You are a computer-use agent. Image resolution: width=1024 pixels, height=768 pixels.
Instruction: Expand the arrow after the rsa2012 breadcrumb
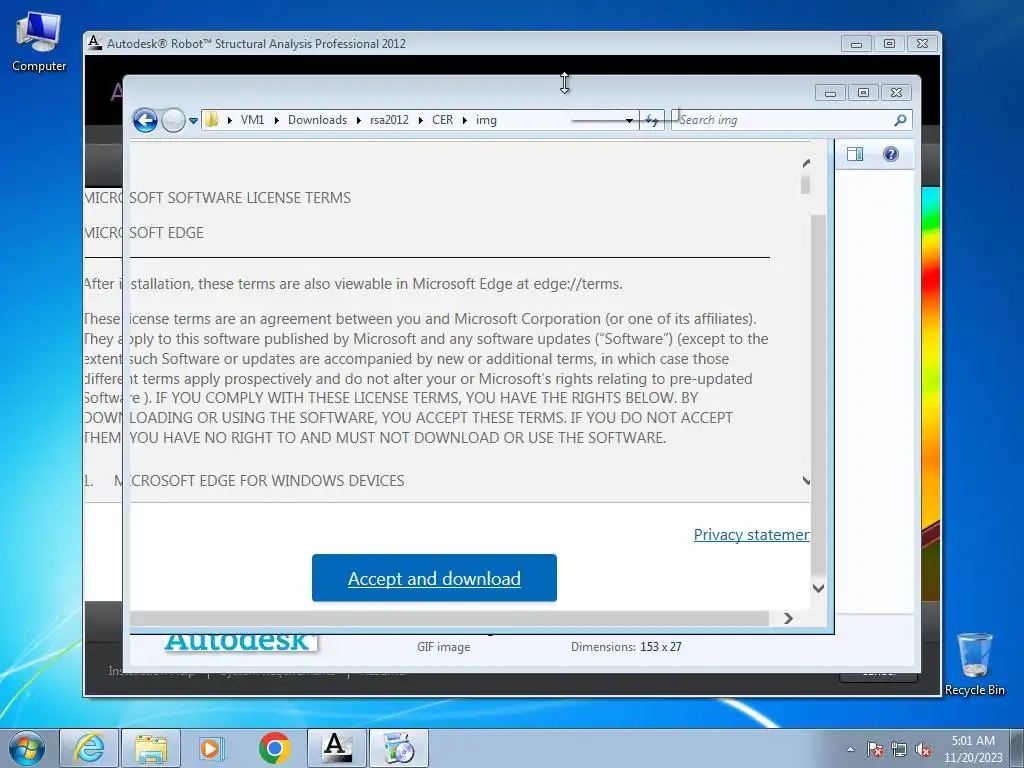(x=421, y=120)
